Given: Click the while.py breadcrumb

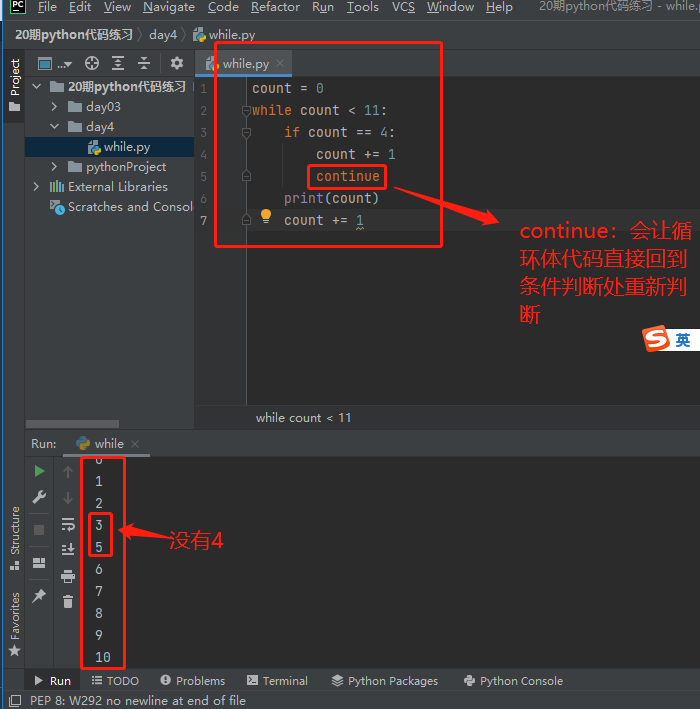Looking at the screenshot, I should click(x=224, y=34).
